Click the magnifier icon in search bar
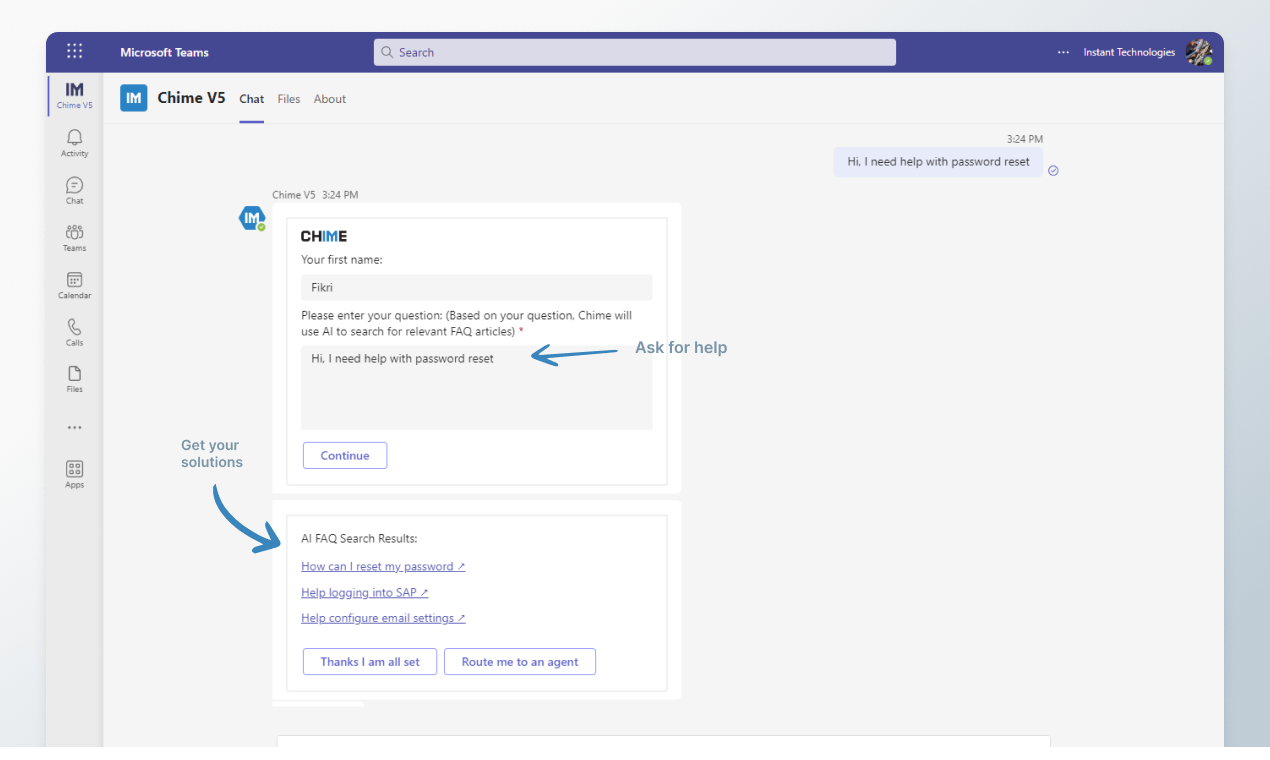 pos(387,52)
